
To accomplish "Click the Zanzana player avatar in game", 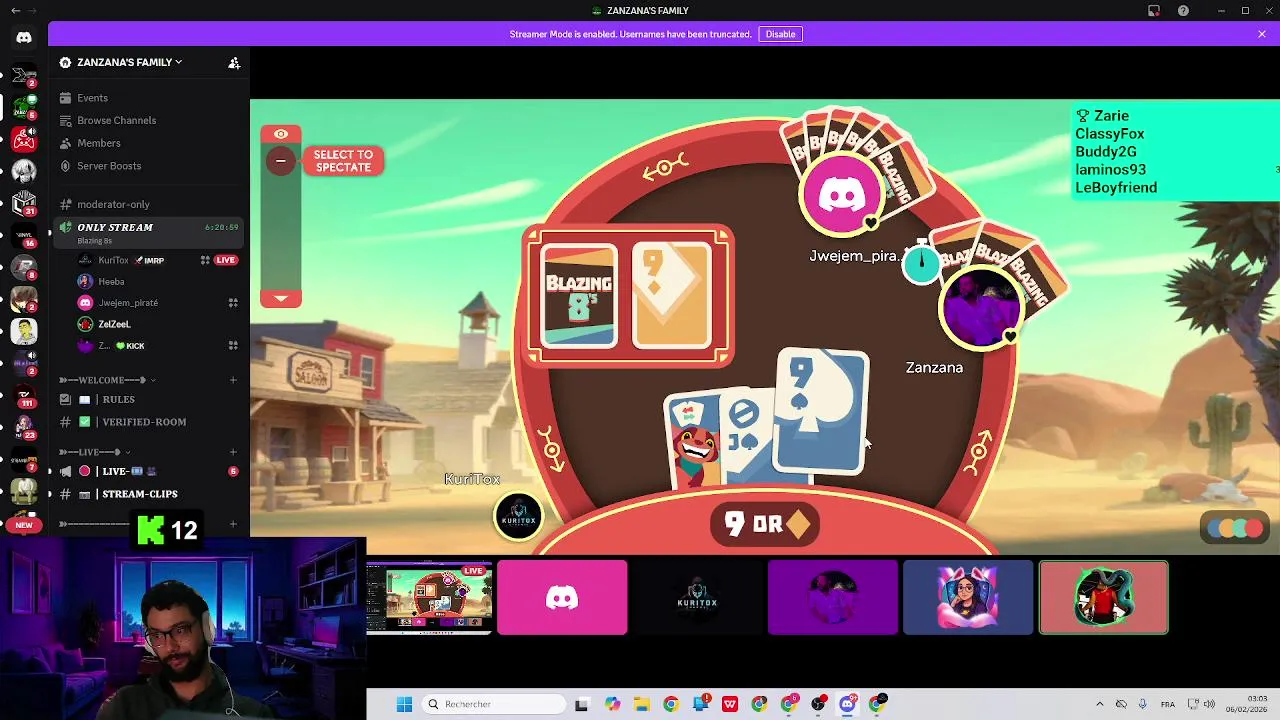I will [x=980, y=307].
